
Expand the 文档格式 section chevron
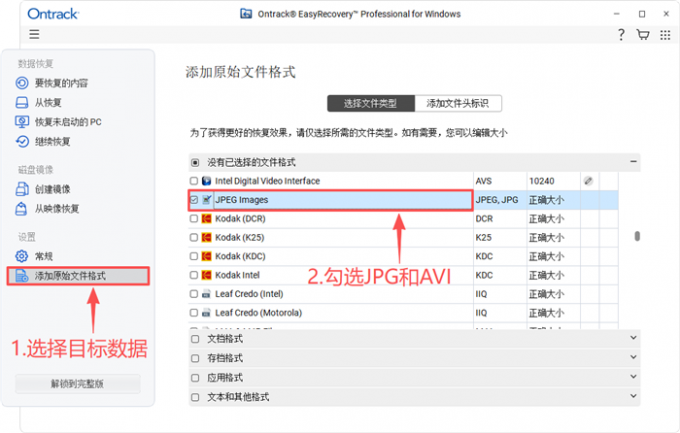pyautogui.click(x=633, y=338)
